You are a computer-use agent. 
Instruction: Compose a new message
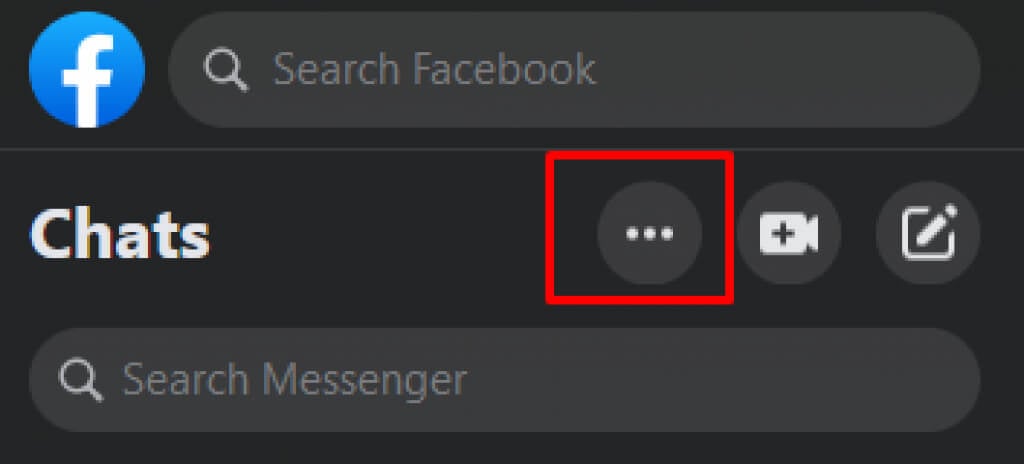928,233
